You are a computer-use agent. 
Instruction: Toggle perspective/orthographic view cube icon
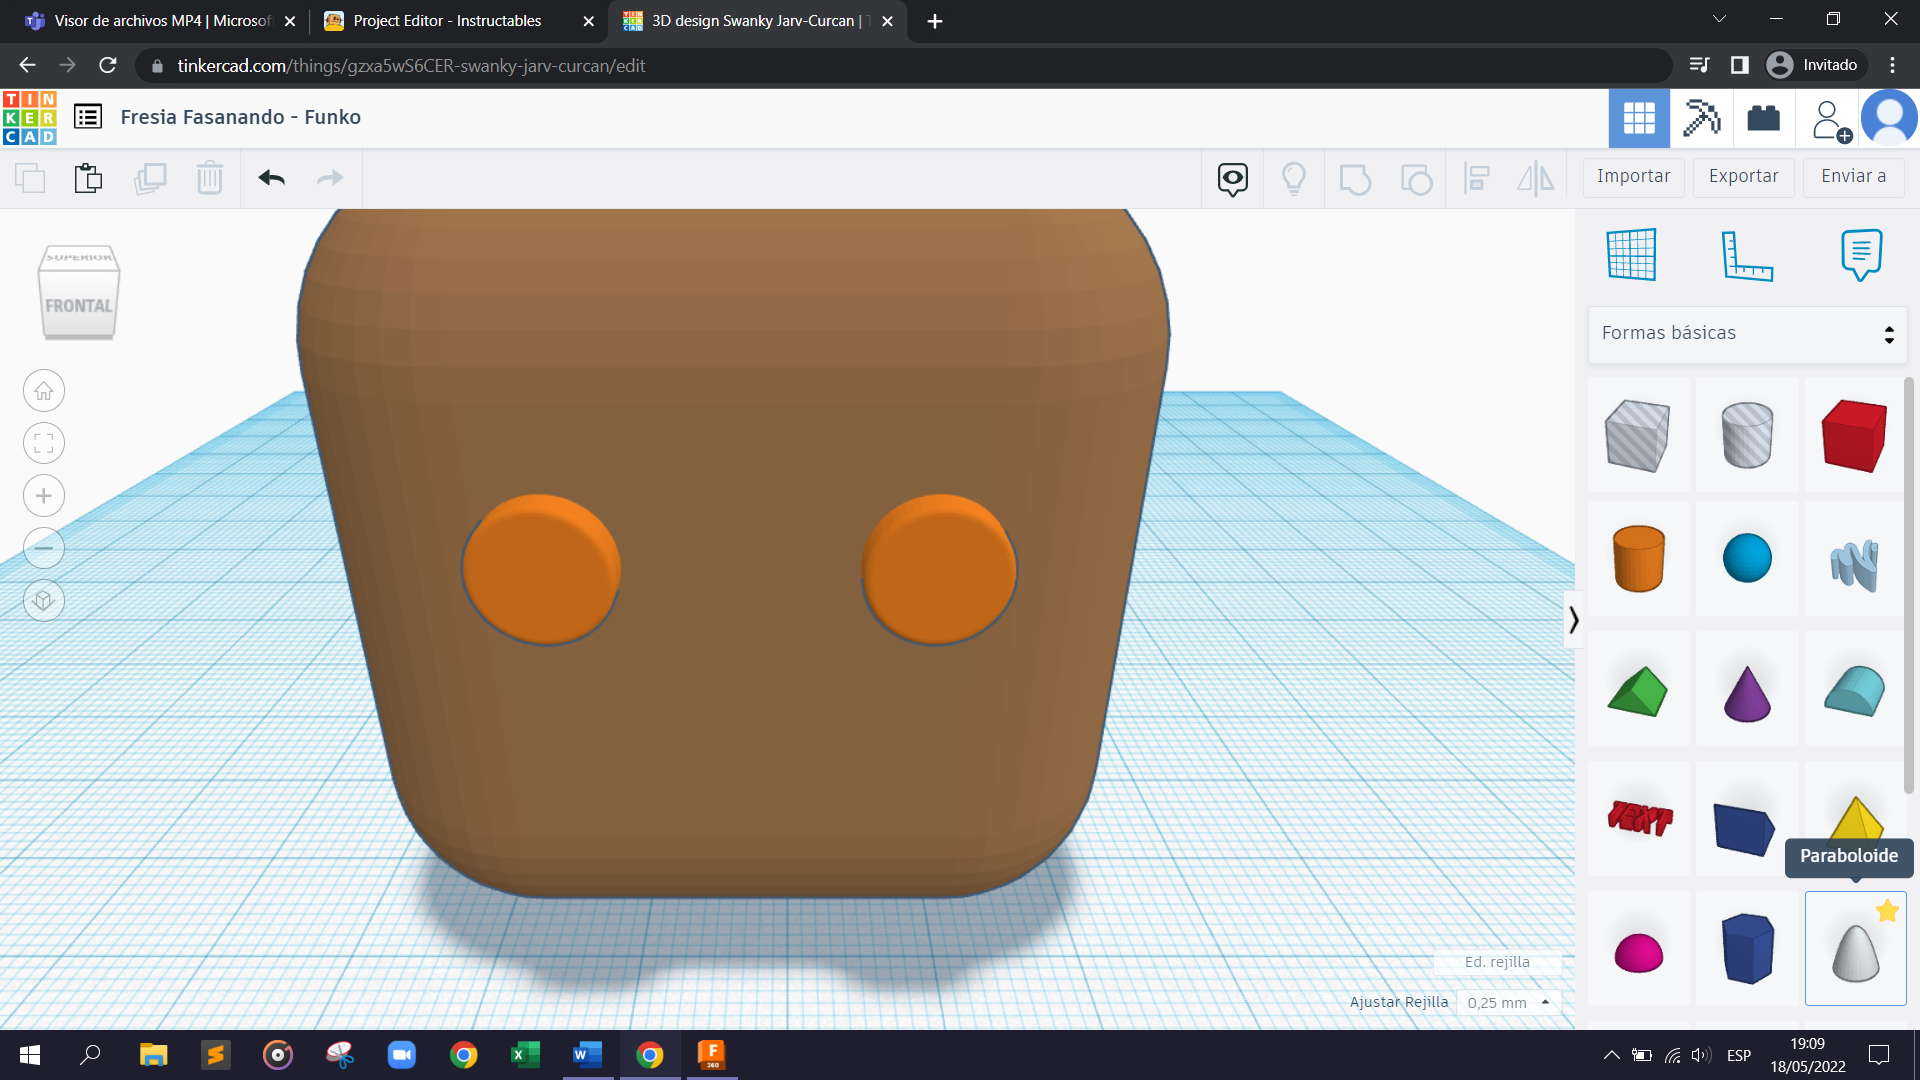click(44, 600)
